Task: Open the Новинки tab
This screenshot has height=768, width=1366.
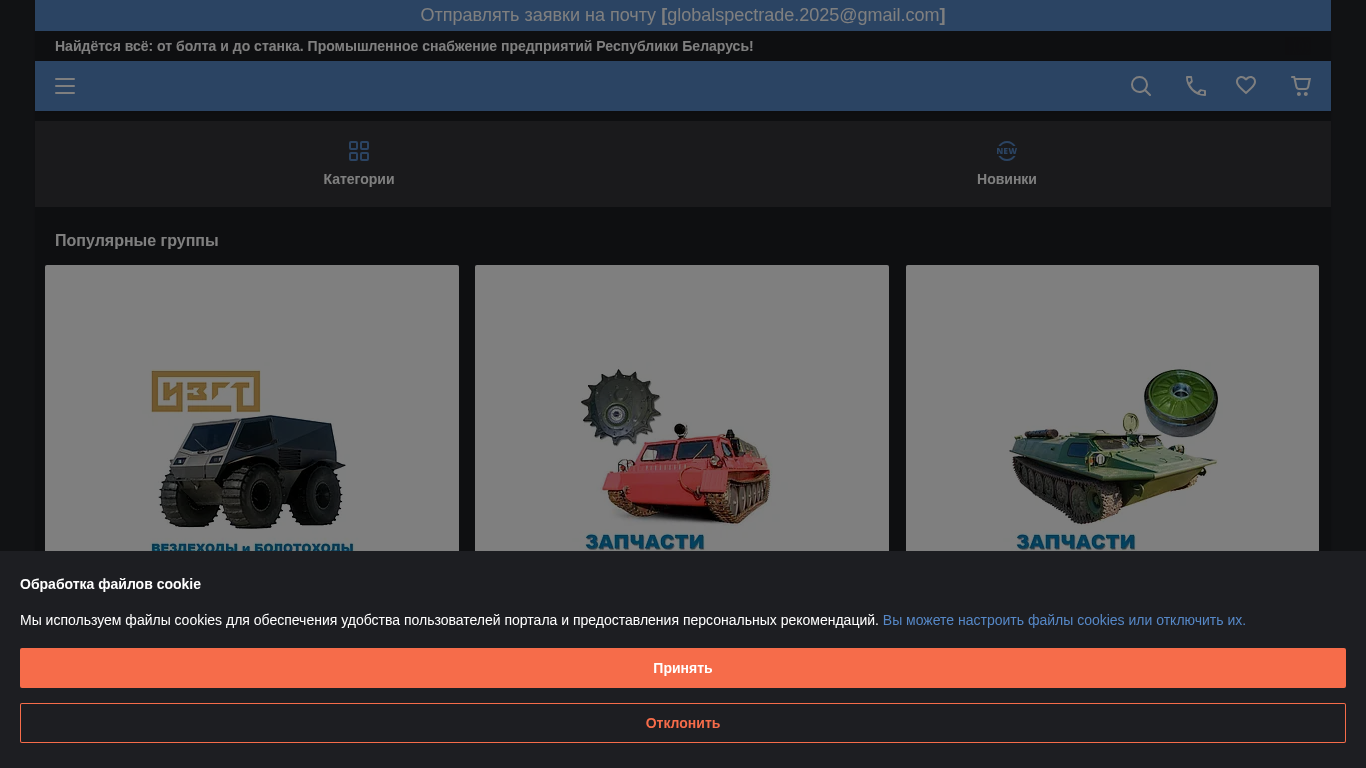Action: [x=1007, y=164]
